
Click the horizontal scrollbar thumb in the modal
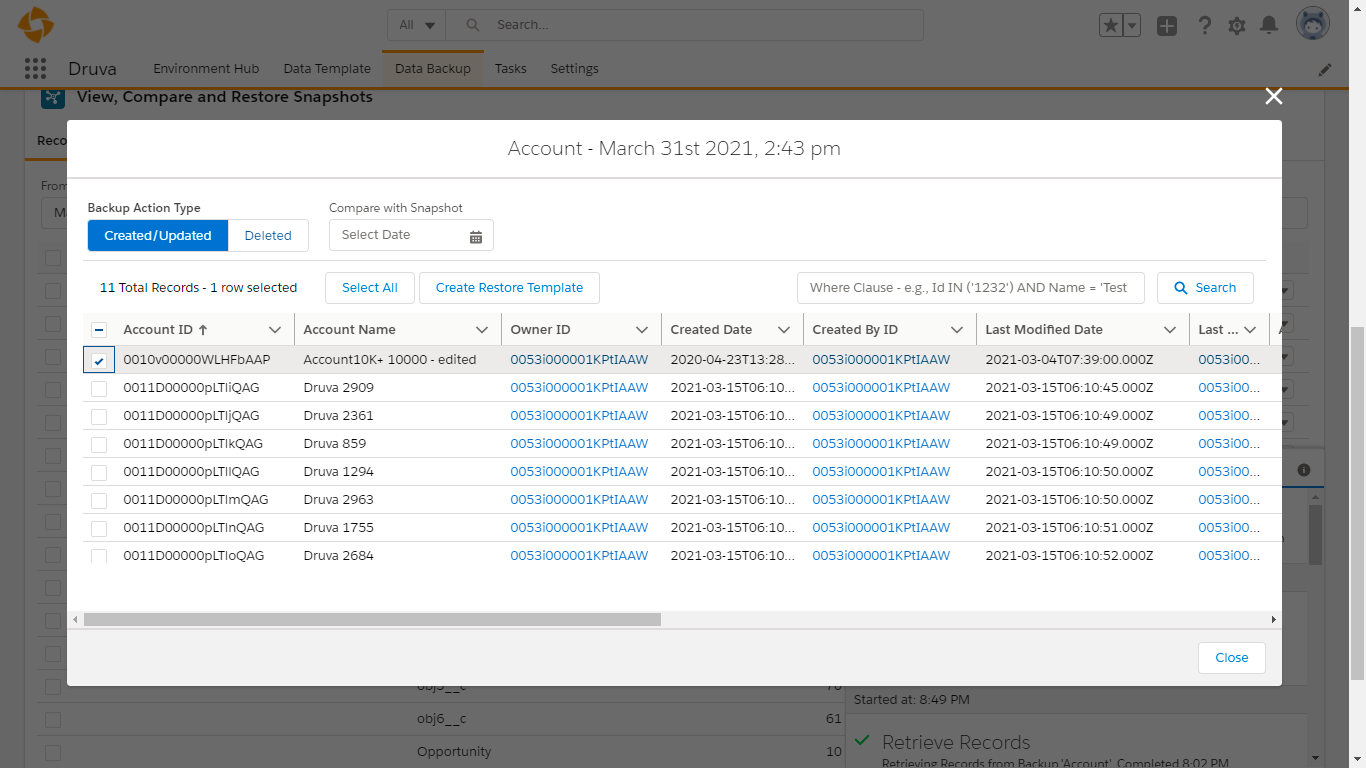point(372,620)
